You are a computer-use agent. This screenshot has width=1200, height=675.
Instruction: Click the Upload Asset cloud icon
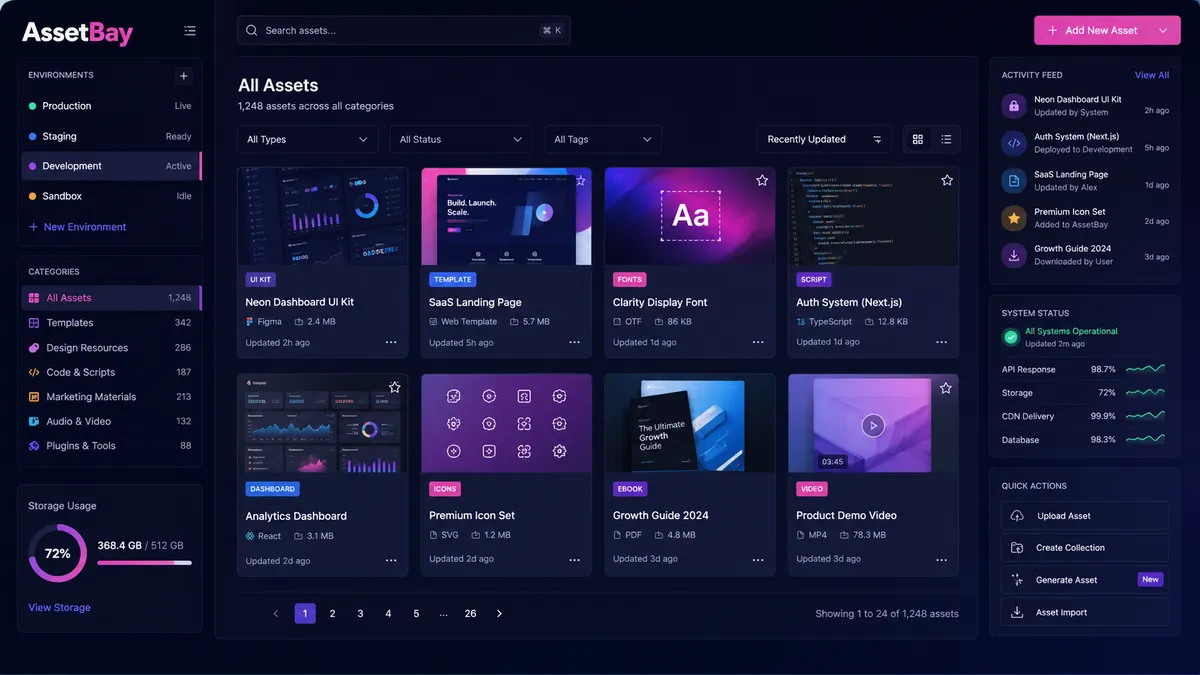(1017, 516)
